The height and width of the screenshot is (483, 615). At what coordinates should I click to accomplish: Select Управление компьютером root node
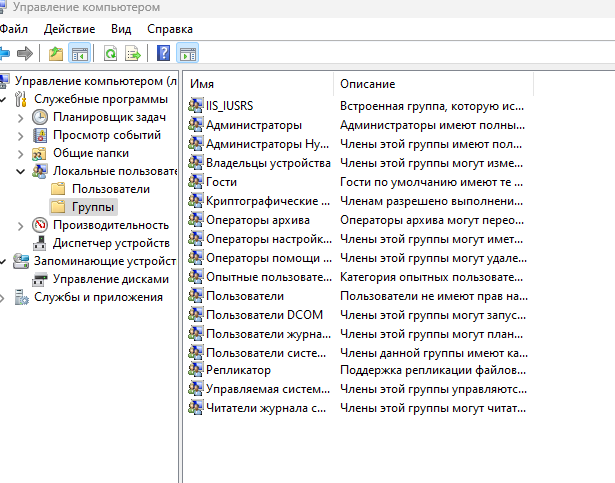pyautogui.click(x=96, y=81)
